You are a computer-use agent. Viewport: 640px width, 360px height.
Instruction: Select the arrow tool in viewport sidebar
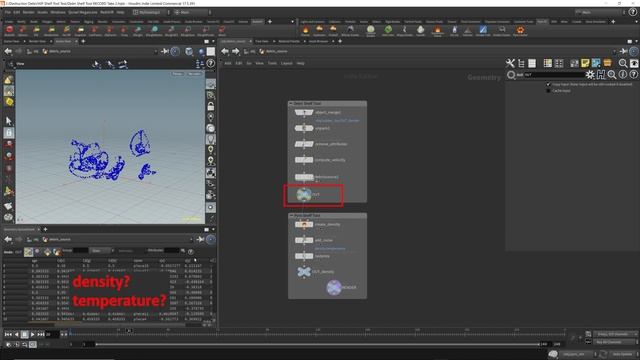point(9,121)
